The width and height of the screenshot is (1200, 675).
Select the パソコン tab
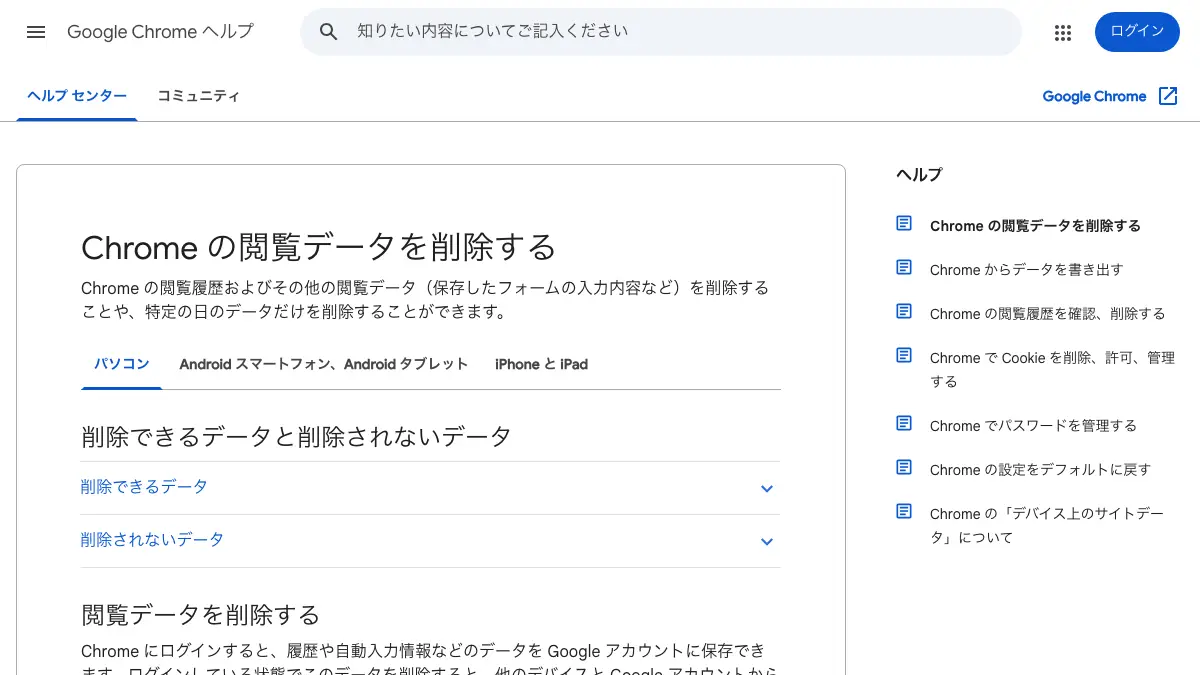122,364
